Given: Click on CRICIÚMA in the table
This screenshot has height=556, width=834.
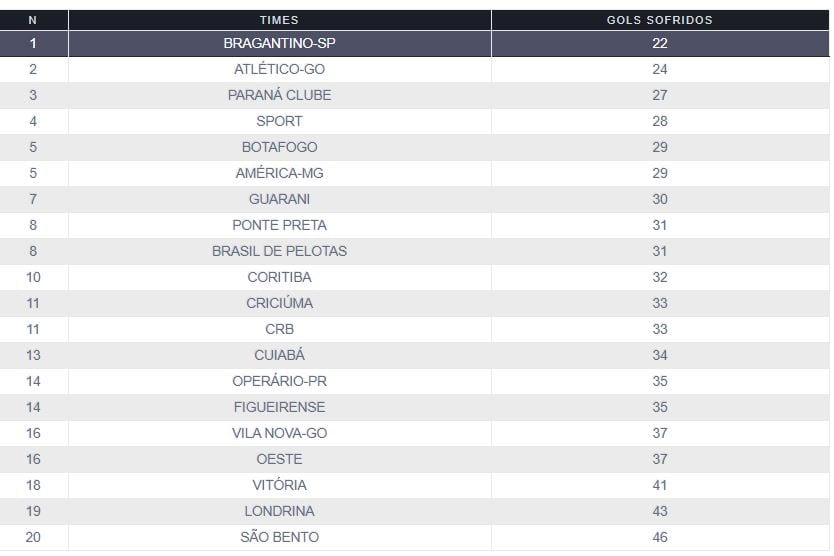Looking at the screenshot, I should (x=279, y=304).
